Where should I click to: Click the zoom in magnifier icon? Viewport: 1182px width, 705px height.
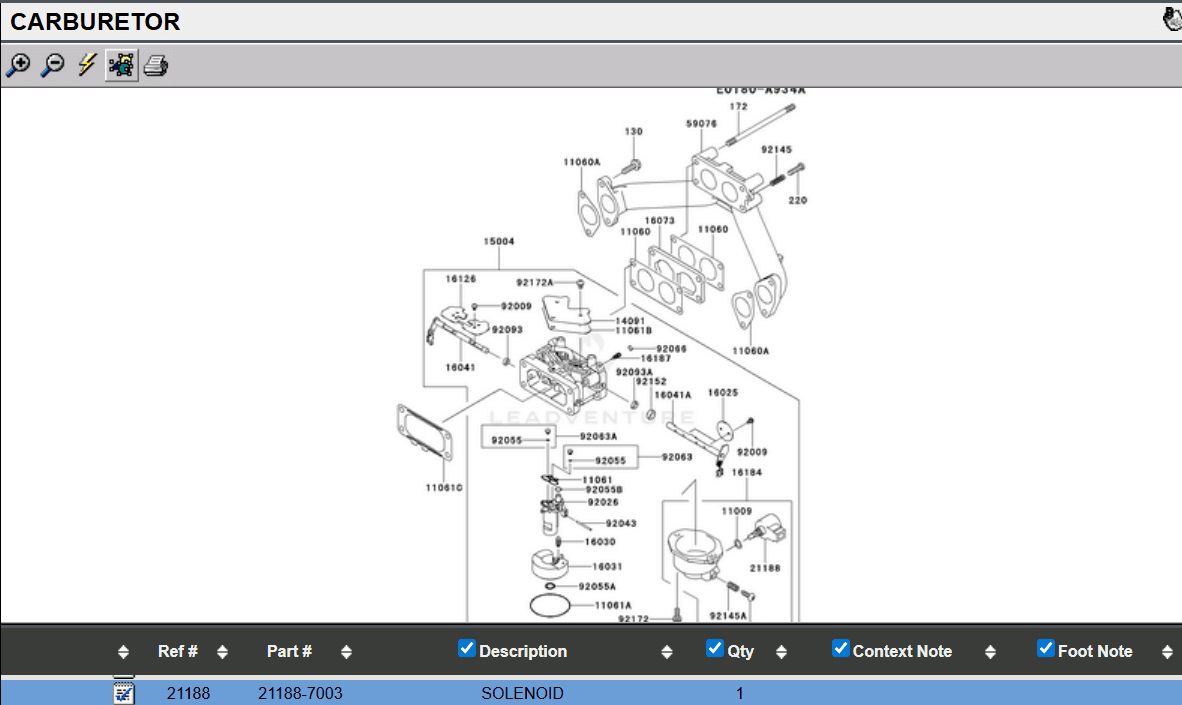coord(18,66)
